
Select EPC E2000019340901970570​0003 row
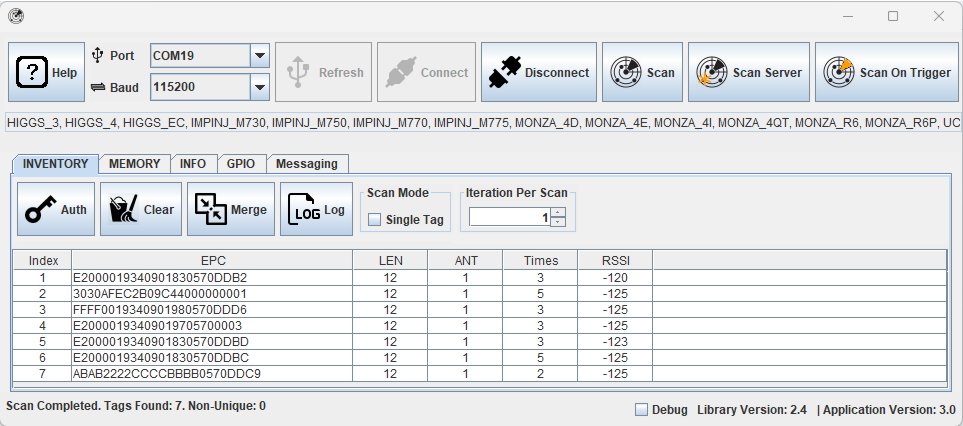[x=480, y=326]
